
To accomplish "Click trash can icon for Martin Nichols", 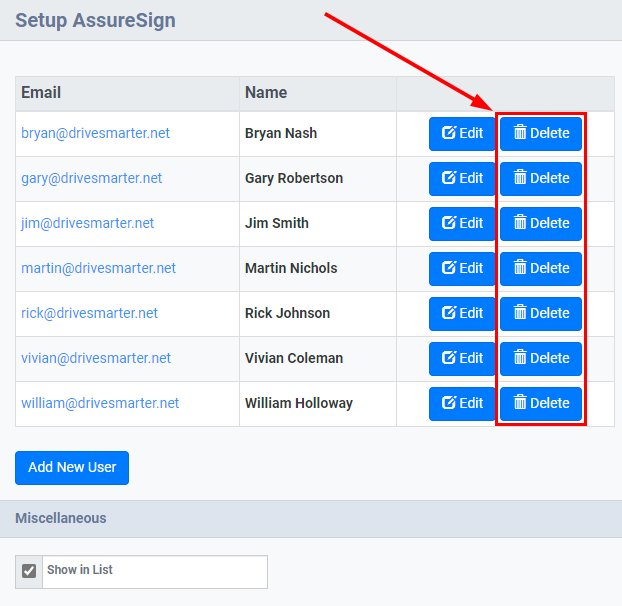I will pyautogui.click(x=520, y=267).
